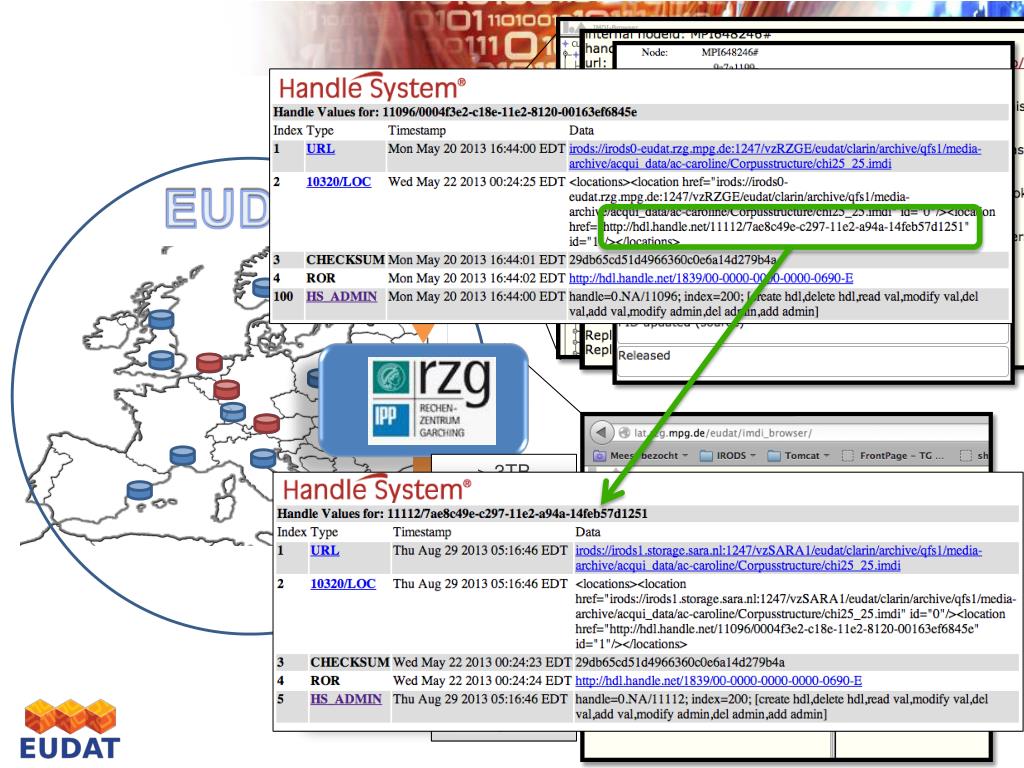Select timestamp 'Wed May 22 2013 00:24:23 EDT'
The image size is (1024, 768).
[x=482, y=662]
